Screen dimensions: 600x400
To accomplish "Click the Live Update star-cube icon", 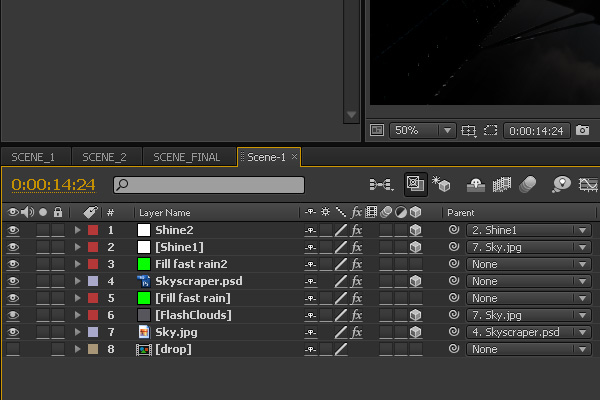I will [x=441, y=184].
